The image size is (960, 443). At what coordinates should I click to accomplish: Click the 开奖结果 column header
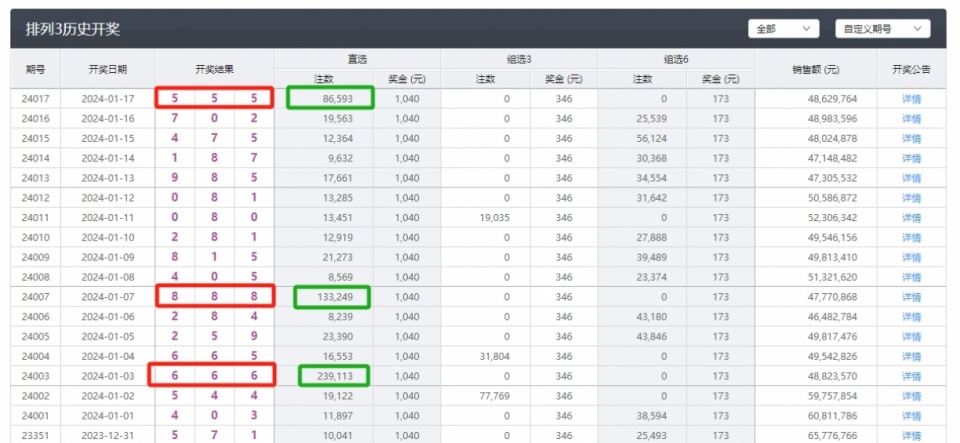(x=214, y=69)
